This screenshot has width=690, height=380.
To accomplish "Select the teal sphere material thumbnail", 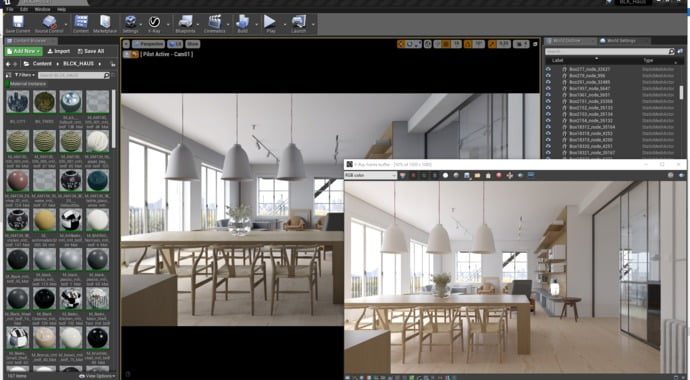I will tap(97, 181).
